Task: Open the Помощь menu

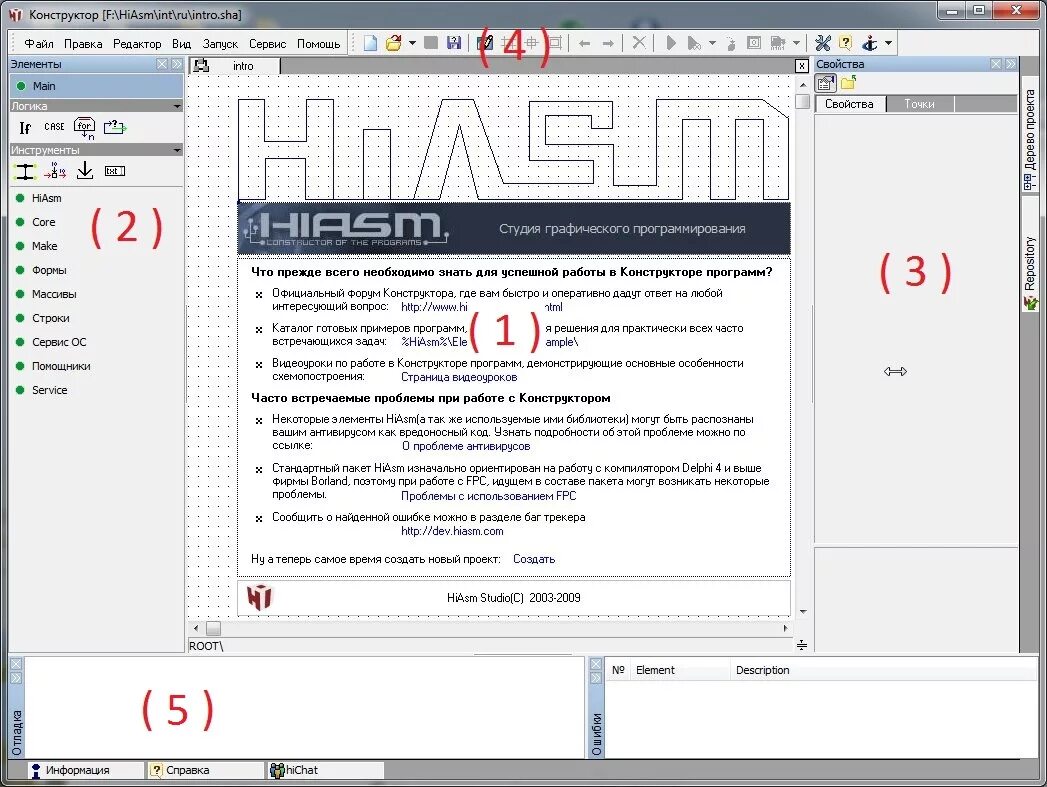Action: point(319,44)
